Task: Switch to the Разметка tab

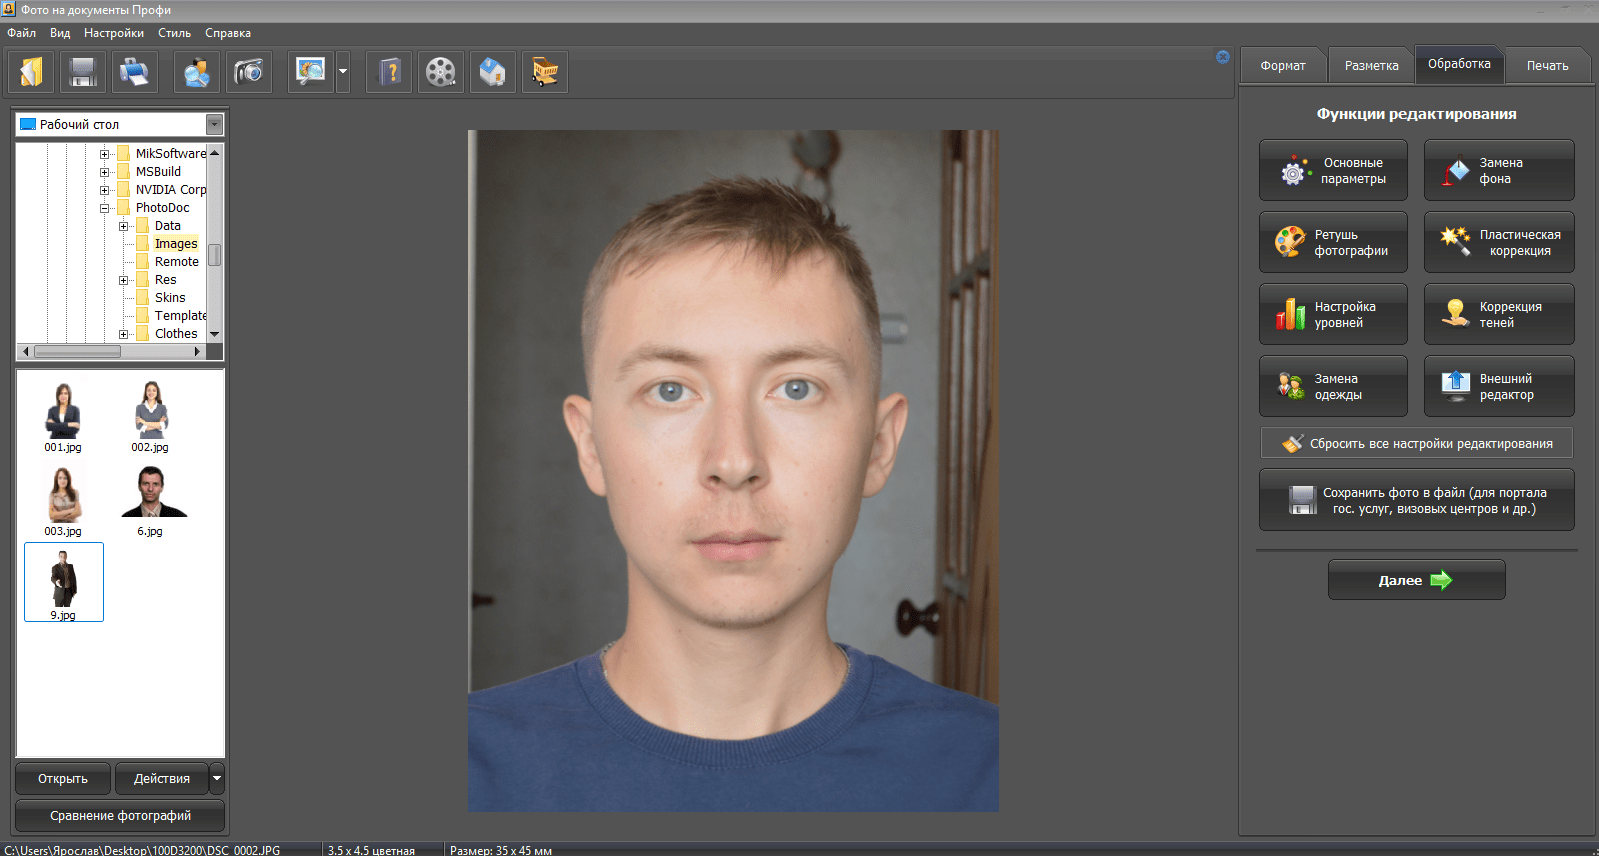Action: click(x=1371, y=66)
